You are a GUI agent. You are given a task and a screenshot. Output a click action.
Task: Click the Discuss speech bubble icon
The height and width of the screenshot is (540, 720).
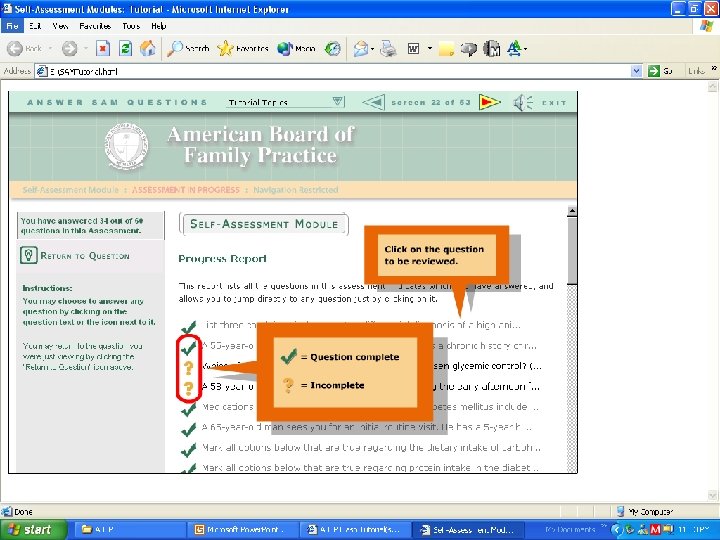(x=468, y=48)
